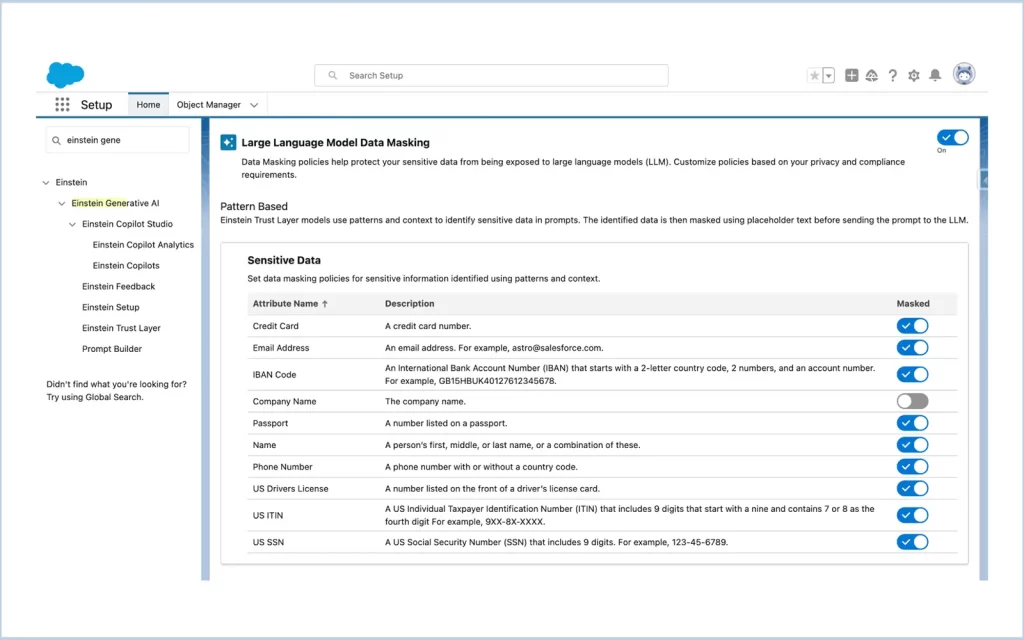1024x640 pixels.
Task: Select the 'Company Name' attribute cell
Action: (284, 402)
